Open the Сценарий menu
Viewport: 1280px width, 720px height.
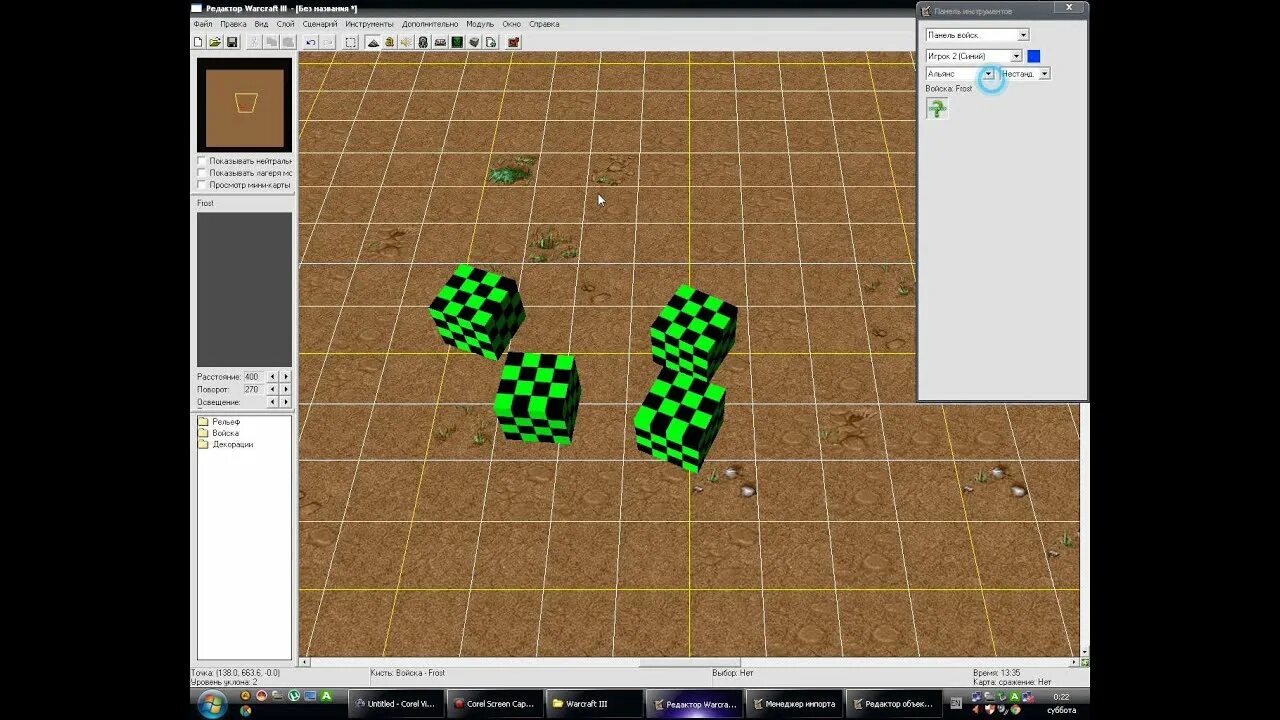pyautogui.click(x=320, y=24)
